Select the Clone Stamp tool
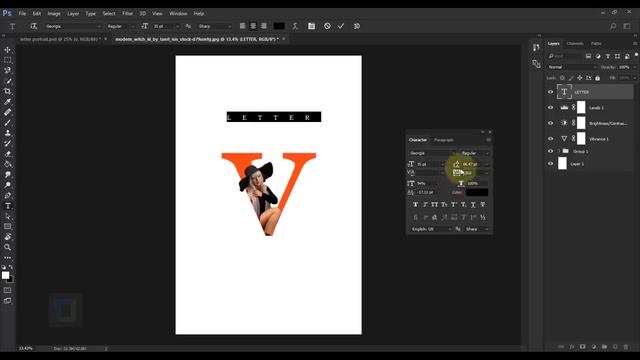Image resolution: width=640 pixels, height=360 pixels. pyautogui.click(x=7, y=133)
